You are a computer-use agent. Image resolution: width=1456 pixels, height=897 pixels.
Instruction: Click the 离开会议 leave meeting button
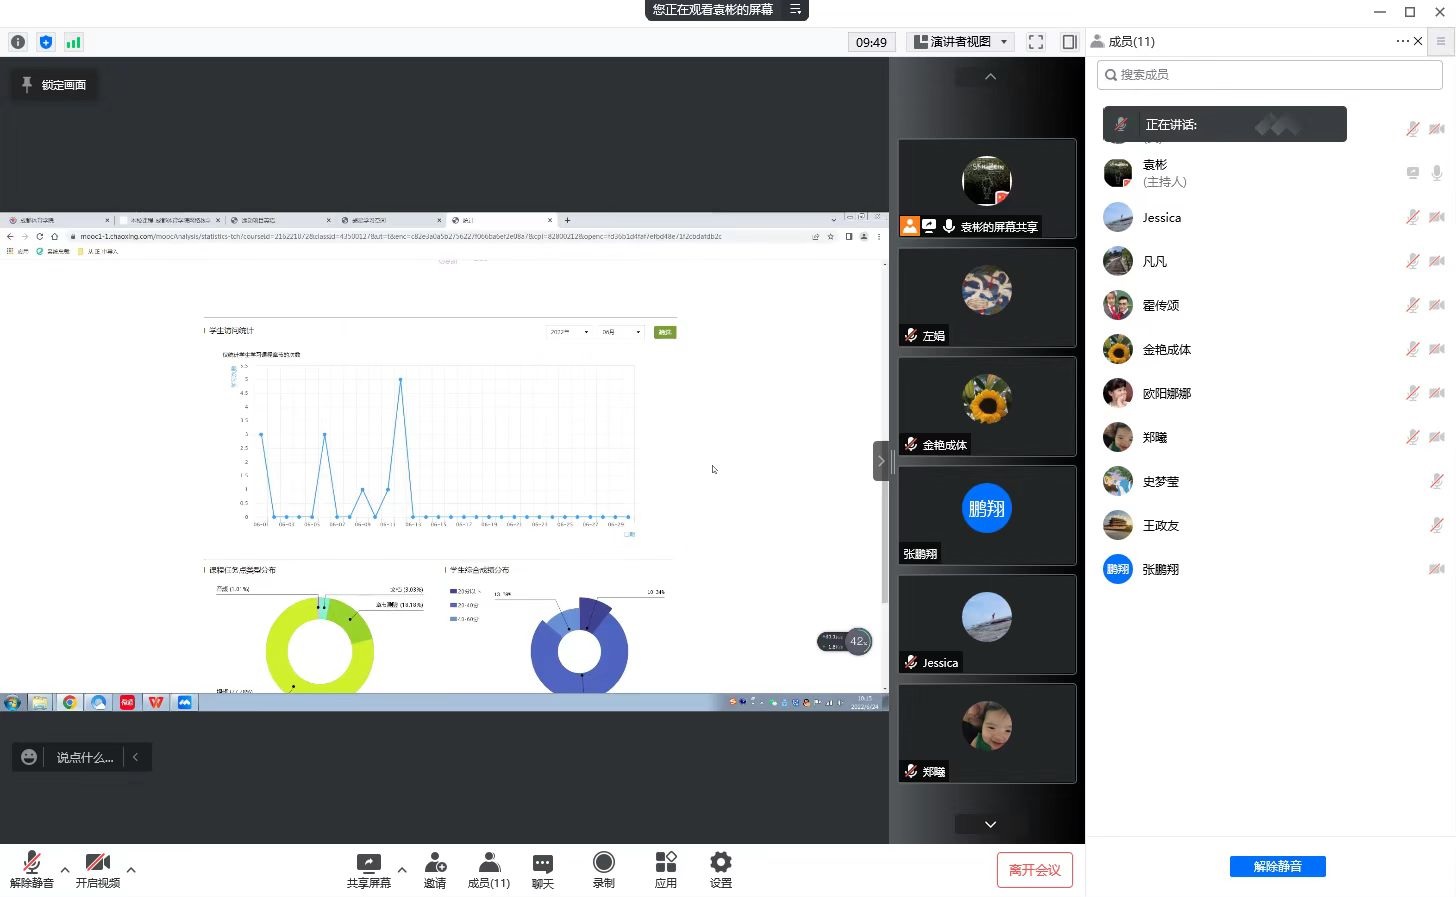(1035, 870)
